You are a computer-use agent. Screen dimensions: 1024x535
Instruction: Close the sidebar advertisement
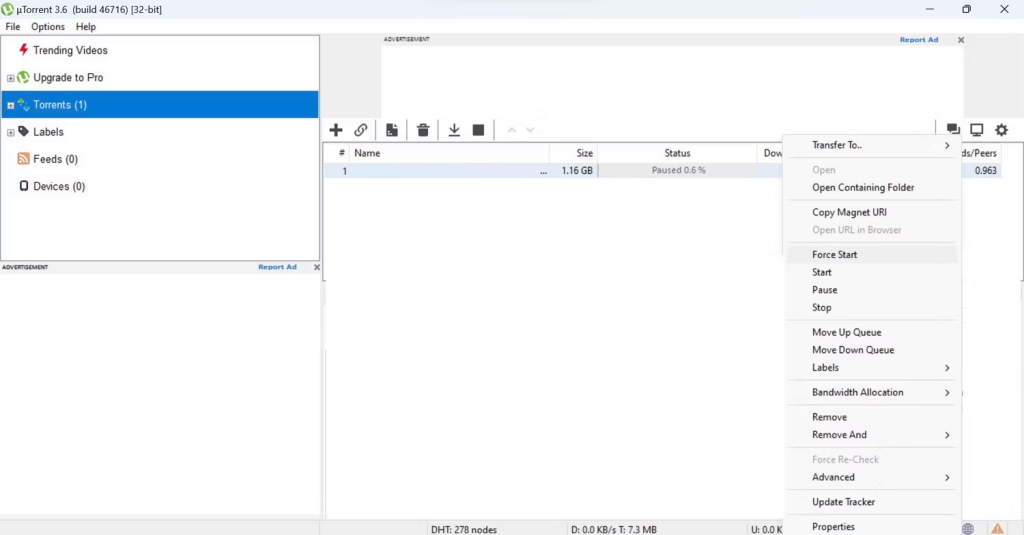click(x=317, y=267)
